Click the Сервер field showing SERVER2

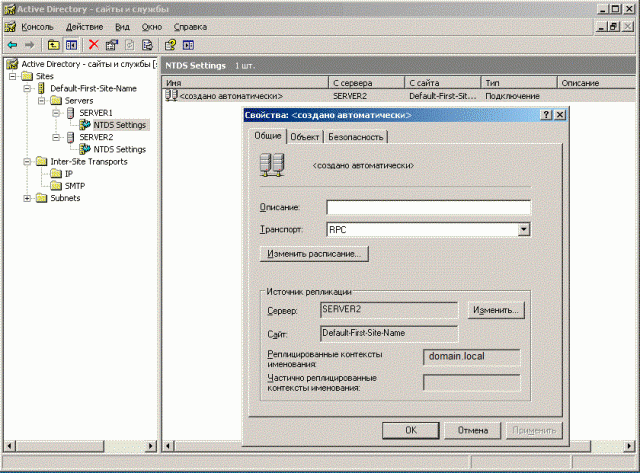[x=389, y=310]
